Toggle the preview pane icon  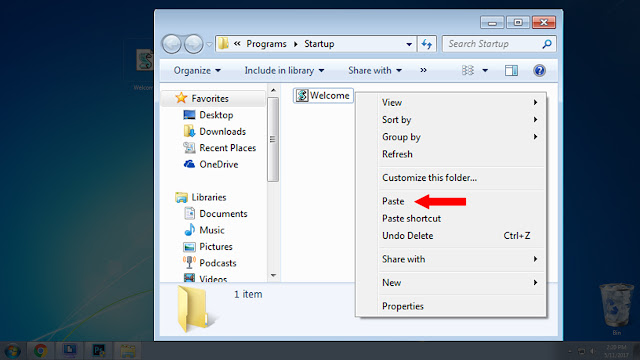(x=511, y=71)
